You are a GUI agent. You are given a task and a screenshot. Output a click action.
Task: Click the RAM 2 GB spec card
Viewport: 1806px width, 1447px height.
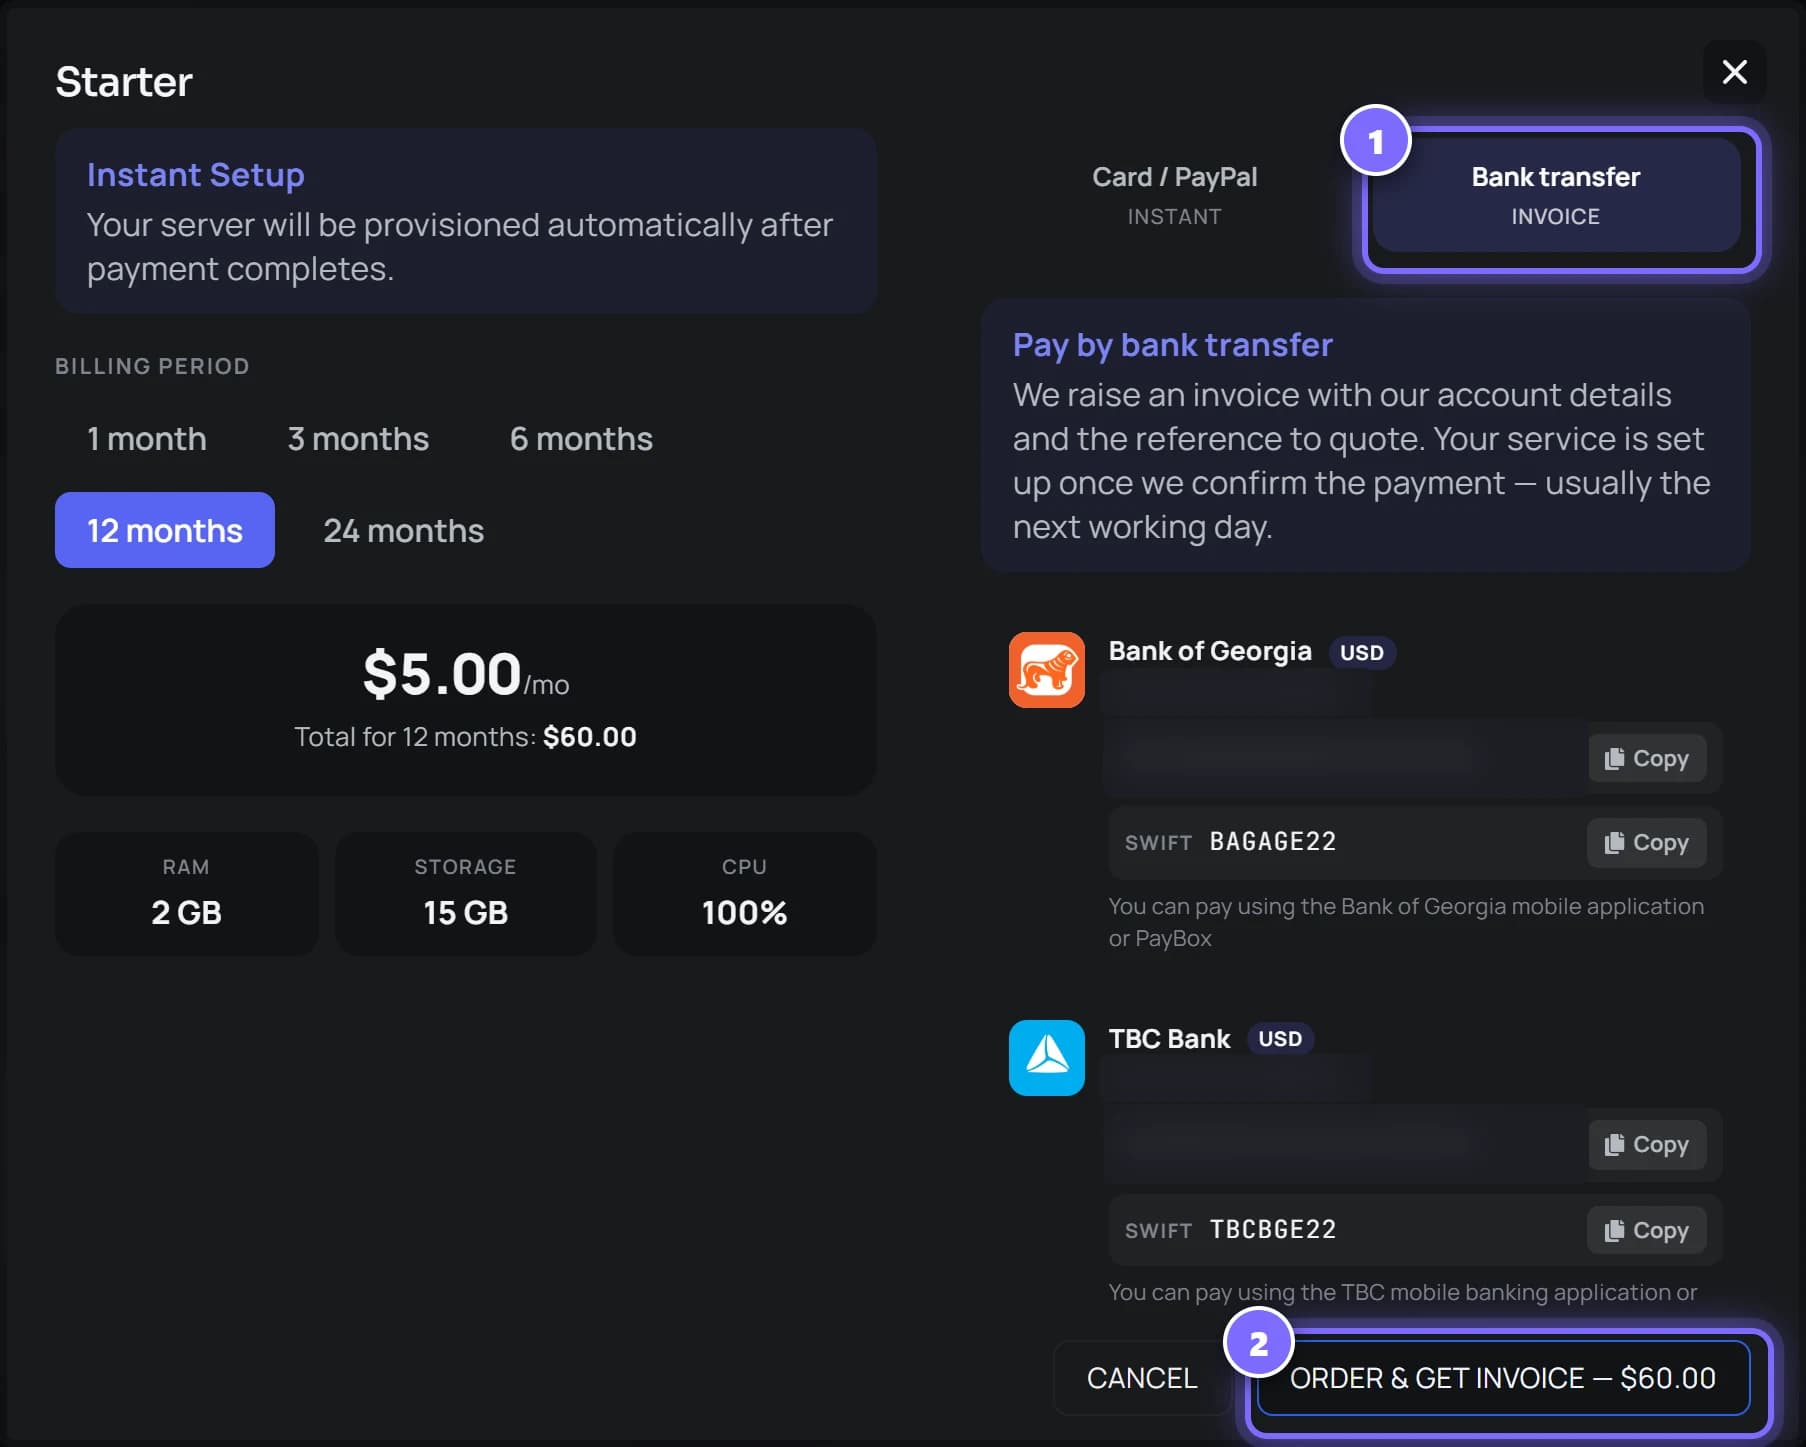click(186, 894)
